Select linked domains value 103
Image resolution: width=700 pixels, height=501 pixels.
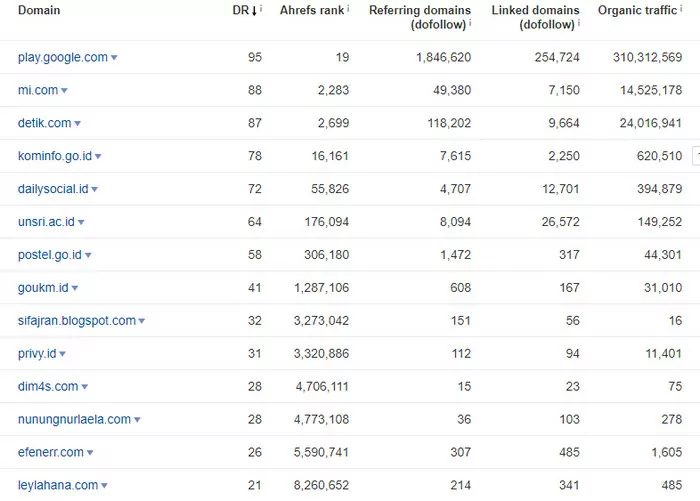coord(570,419)
